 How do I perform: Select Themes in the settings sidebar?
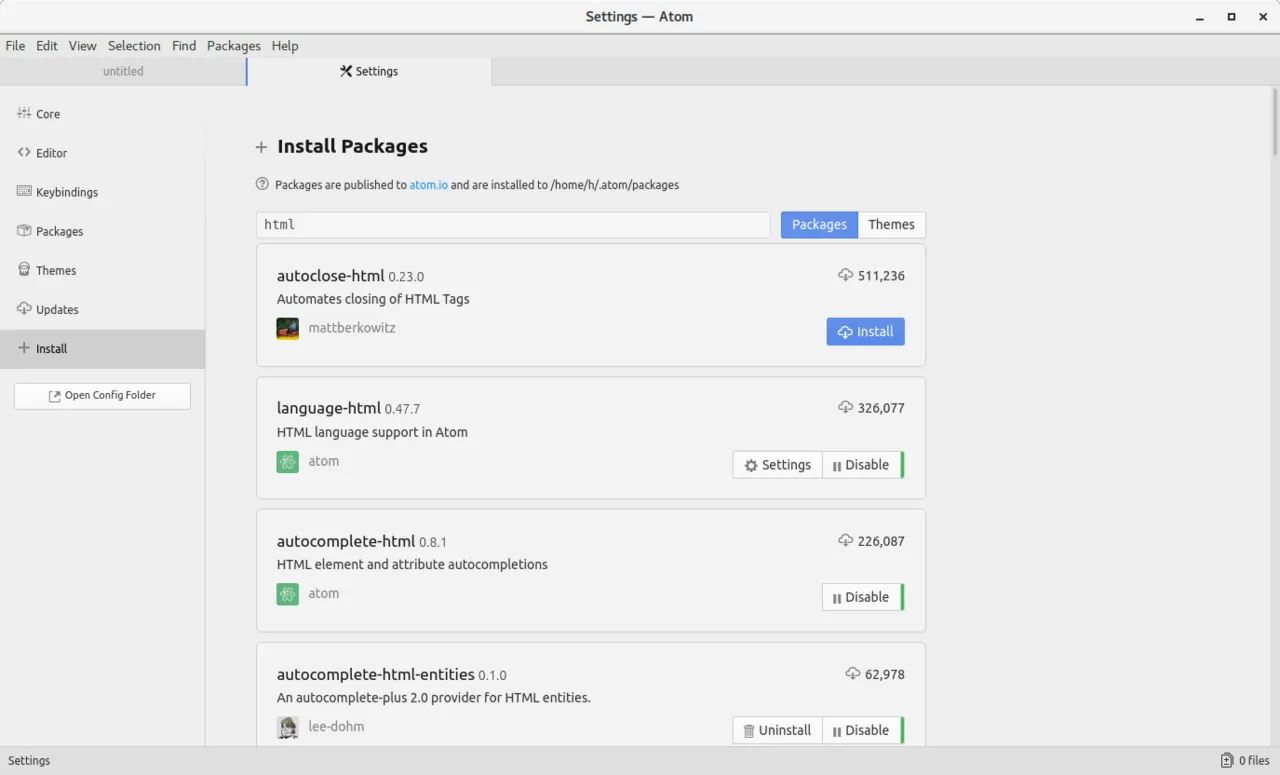[102, 270]
